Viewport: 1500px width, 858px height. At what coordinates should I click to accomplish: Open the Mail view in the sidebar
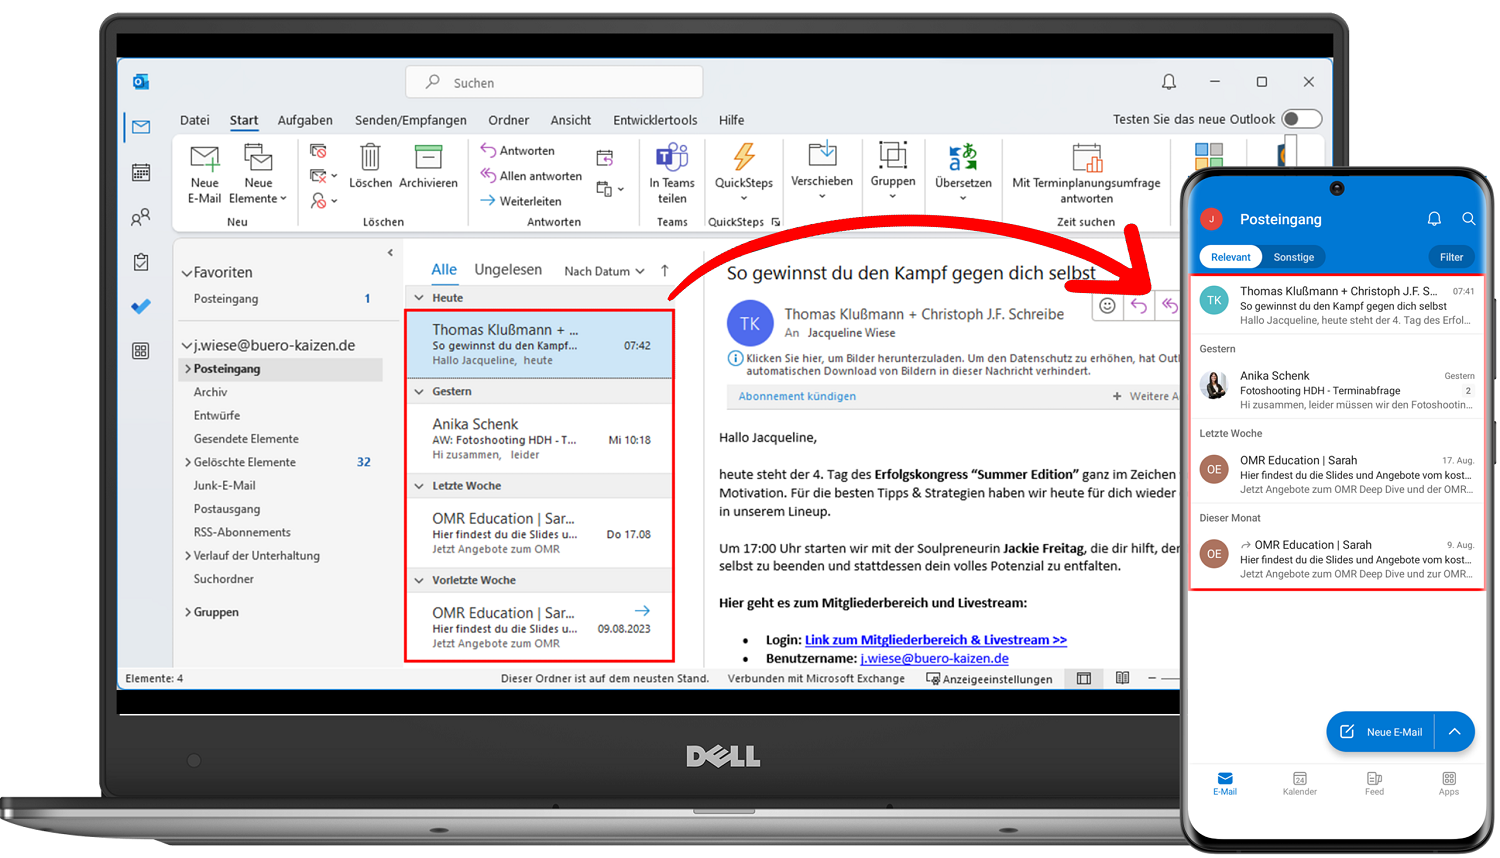tap(141, 127)
